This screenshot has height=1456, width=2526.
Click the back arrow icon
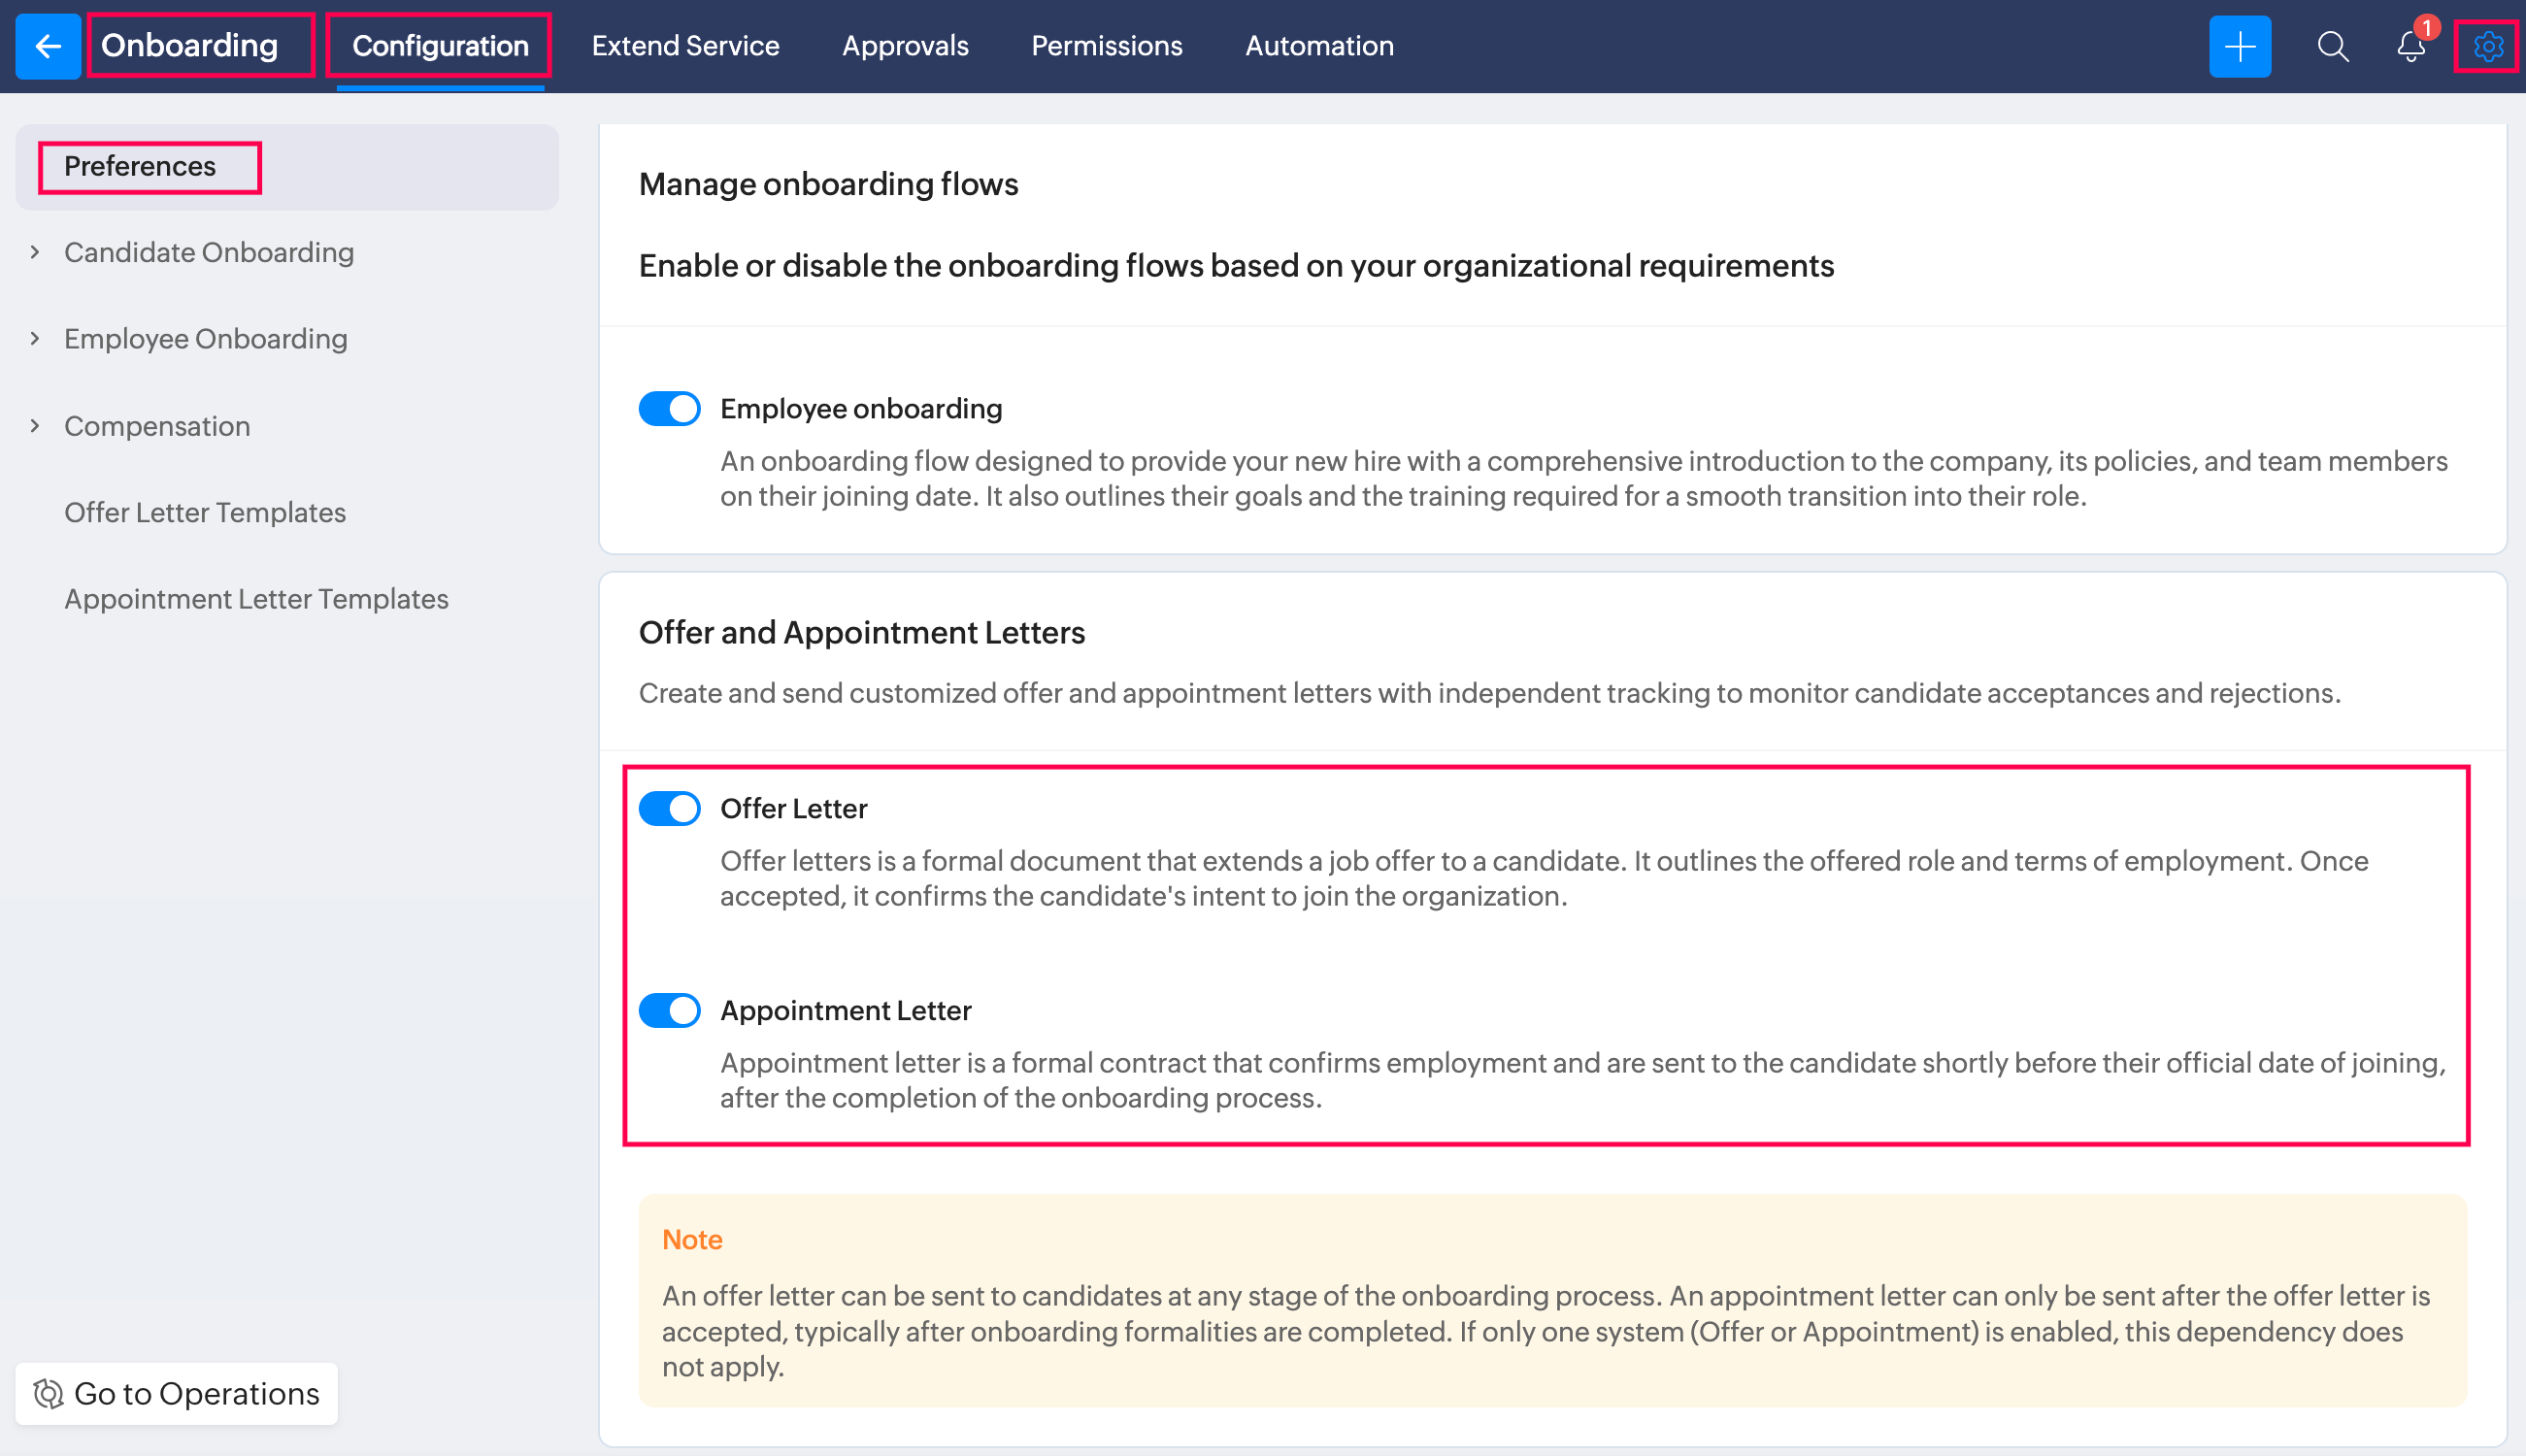48,46
